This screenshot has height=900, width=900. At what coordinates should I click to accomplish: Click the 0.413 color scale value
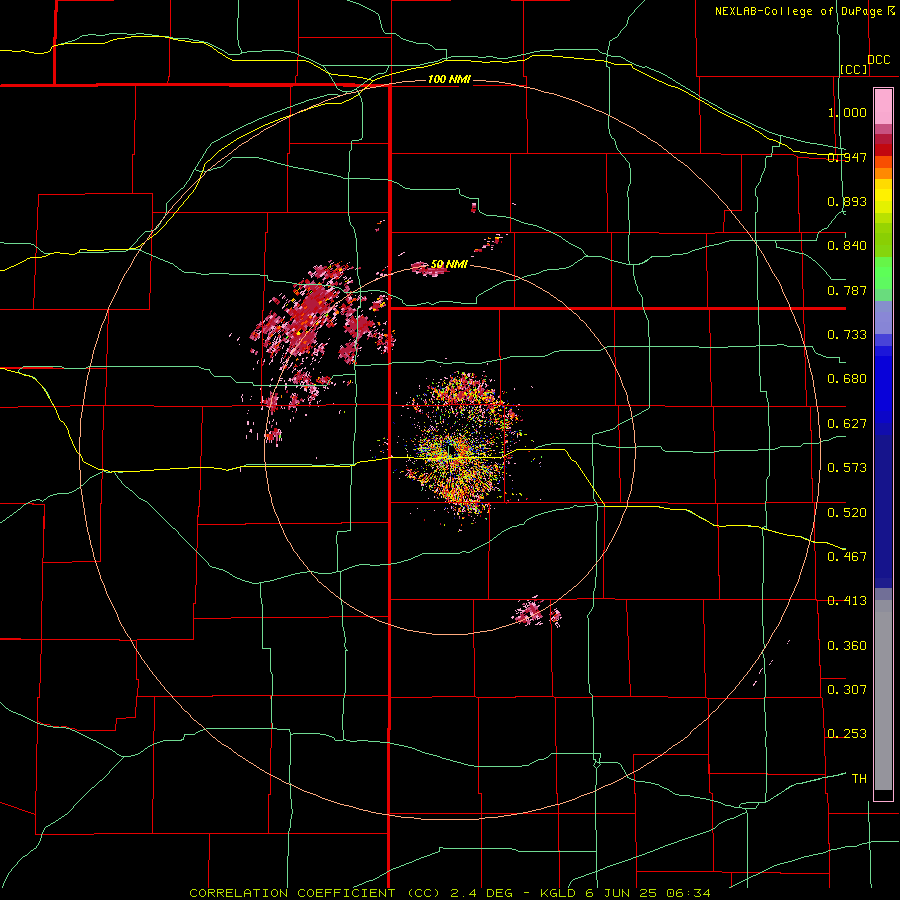847,601
